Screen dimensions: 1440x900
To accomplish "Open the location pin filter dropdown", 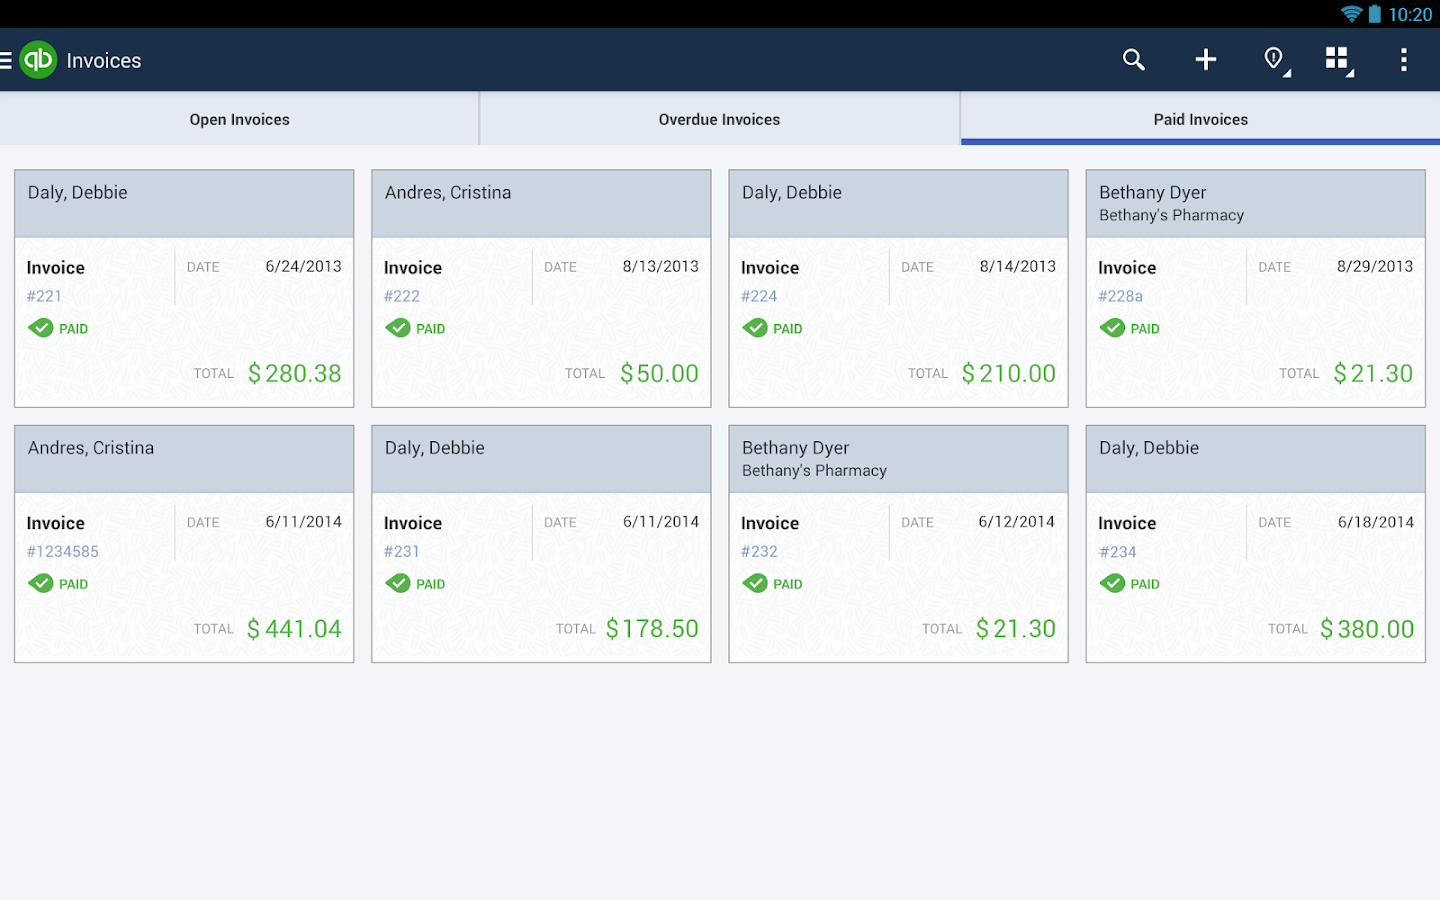I will [x=1274, y=60].
